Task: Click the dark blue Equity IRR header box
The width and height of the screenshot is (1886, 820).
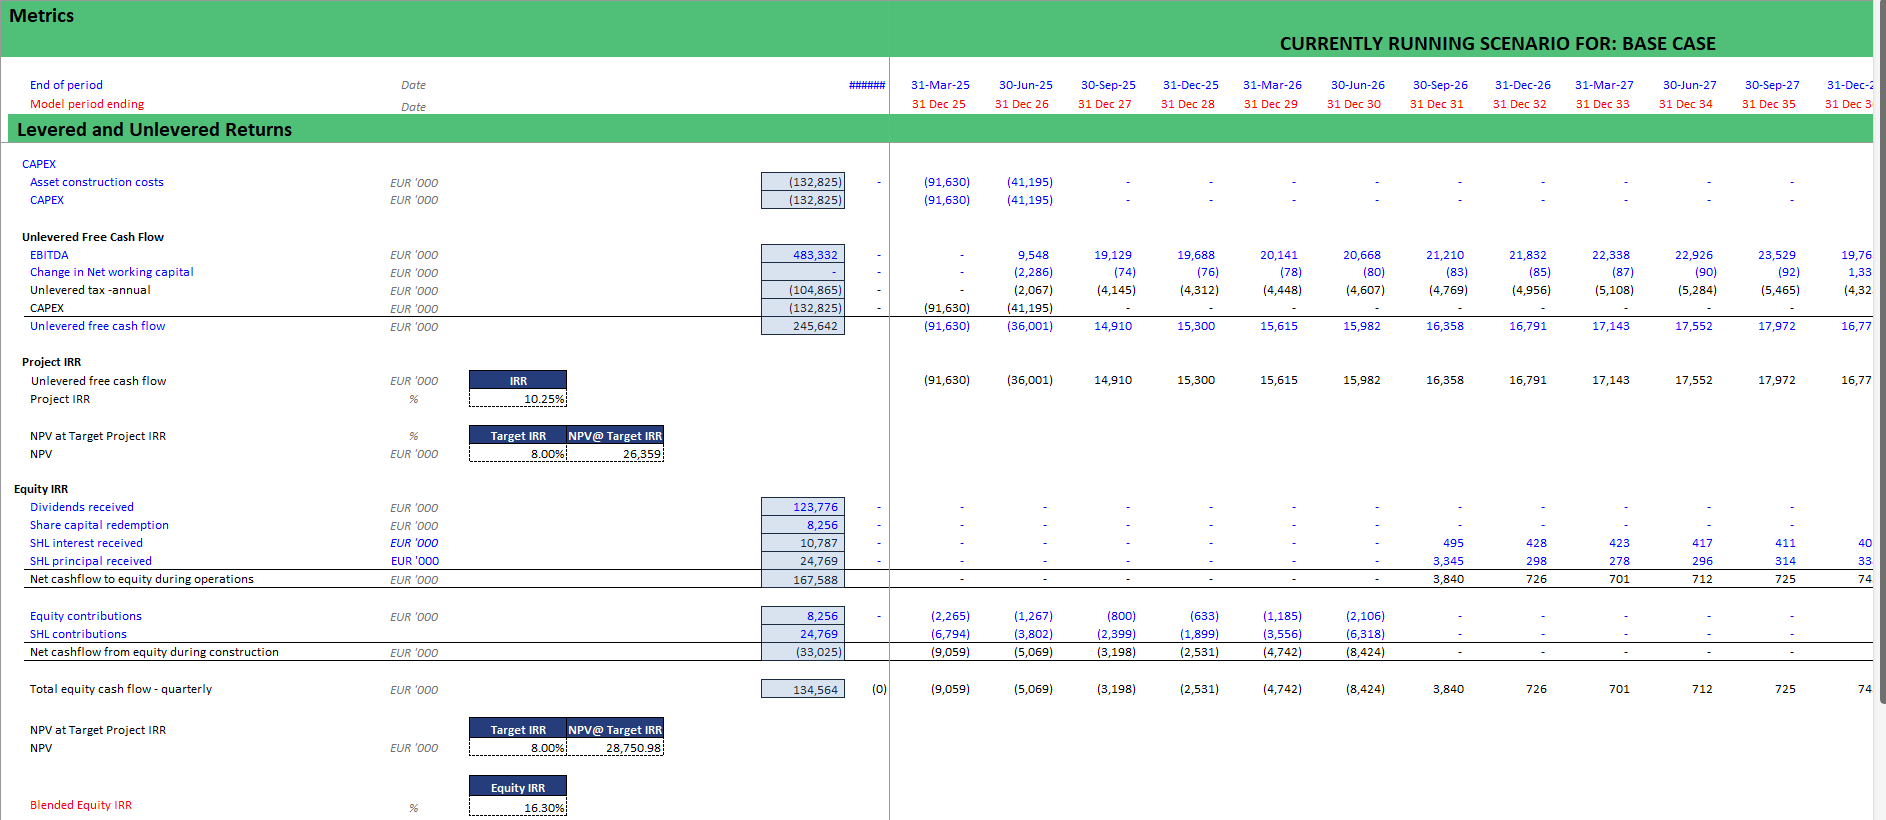Action: (x=518, y=787)
